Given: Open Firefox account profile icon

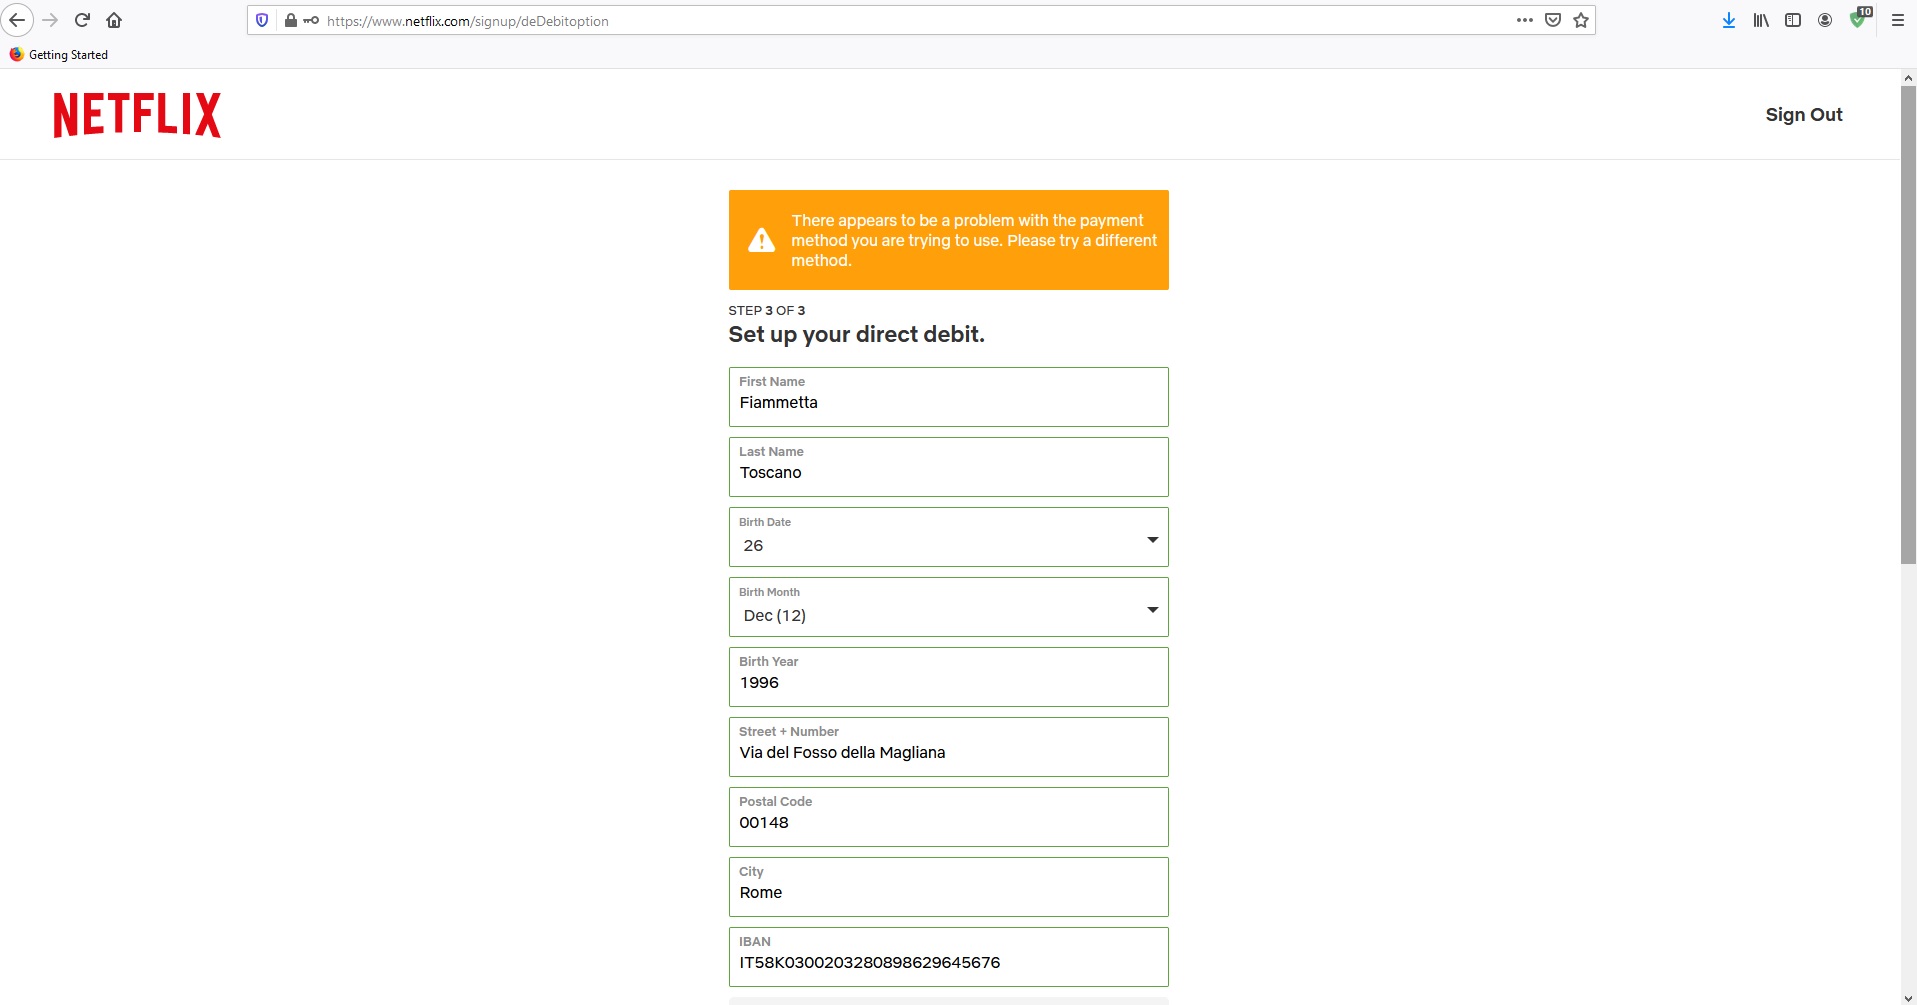Looking at the screenshot, I should click(x=1825, y=20).
